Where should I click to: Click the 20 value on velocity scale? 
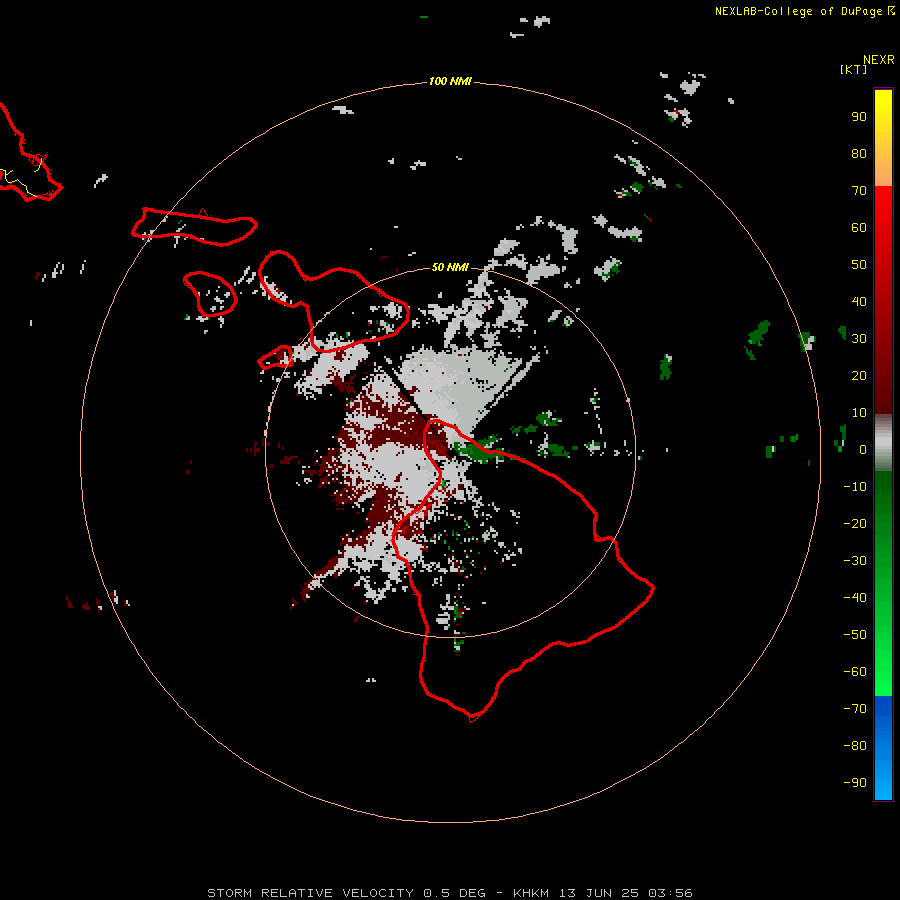[x=859, y=376]
